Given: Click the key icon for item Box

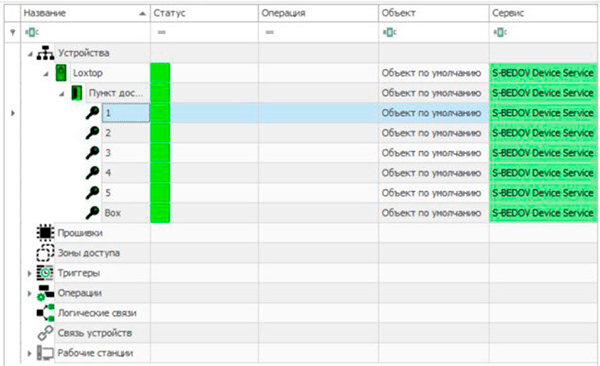Looking at the screenshot, I should click(x=92, y=212).
